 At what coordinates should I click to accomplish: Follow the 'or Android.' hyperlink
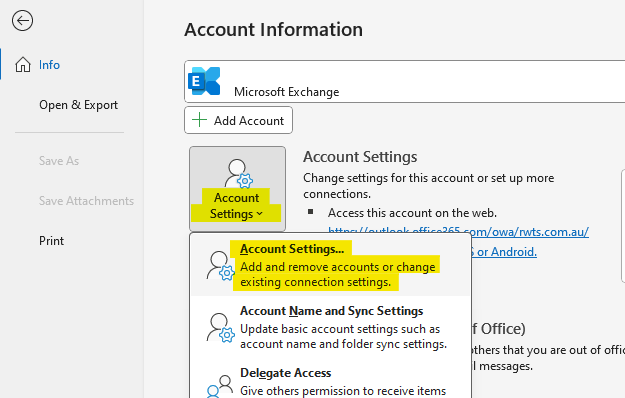click(x=507, y=252)
